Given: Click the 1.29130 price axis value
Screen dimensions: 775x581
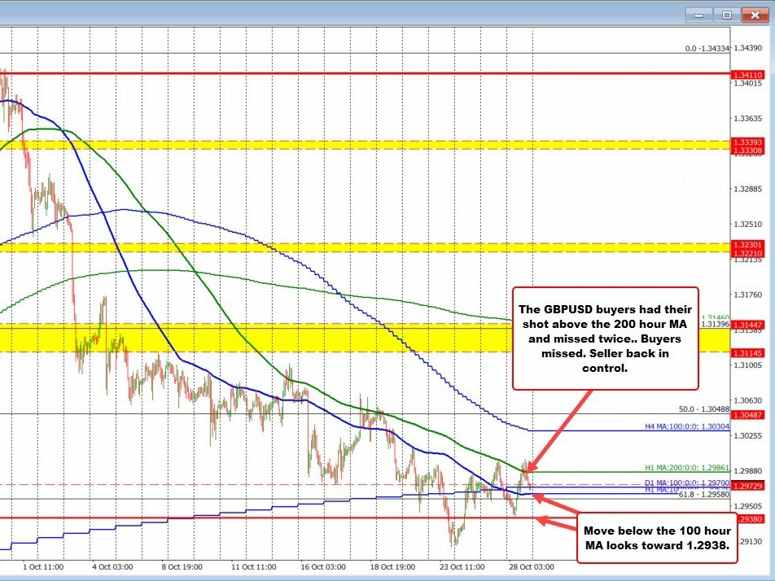Looking at the screenshot, I should pos(748,541).
